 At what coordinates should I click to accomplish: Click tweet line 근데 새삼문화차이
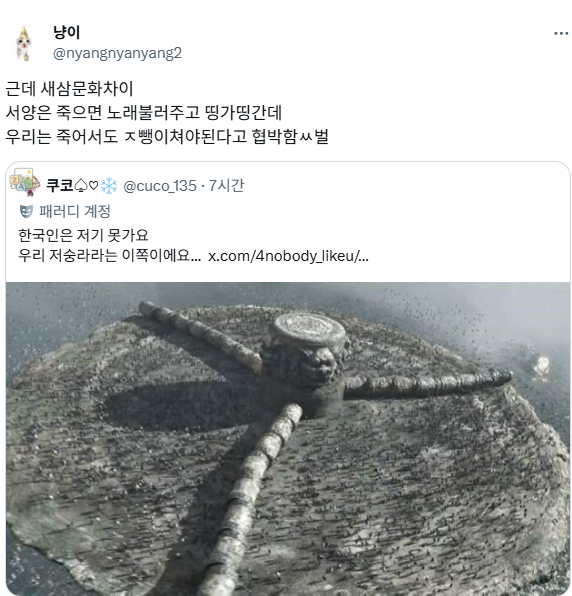pyautogui.click(x=69, y=89)
